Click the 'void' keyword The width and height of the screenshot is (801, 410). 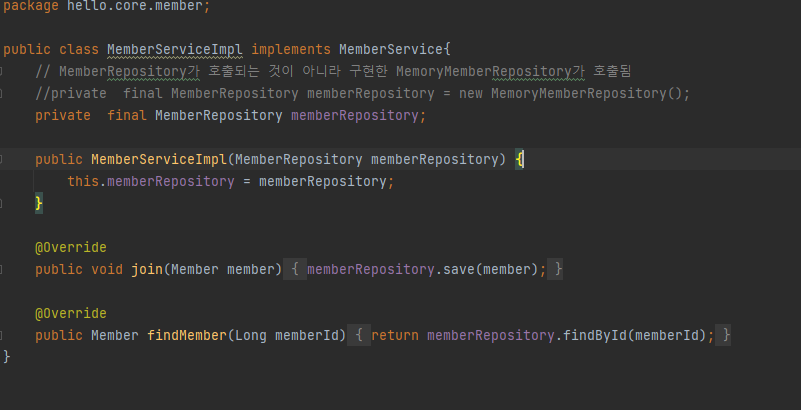click(107, 269)
